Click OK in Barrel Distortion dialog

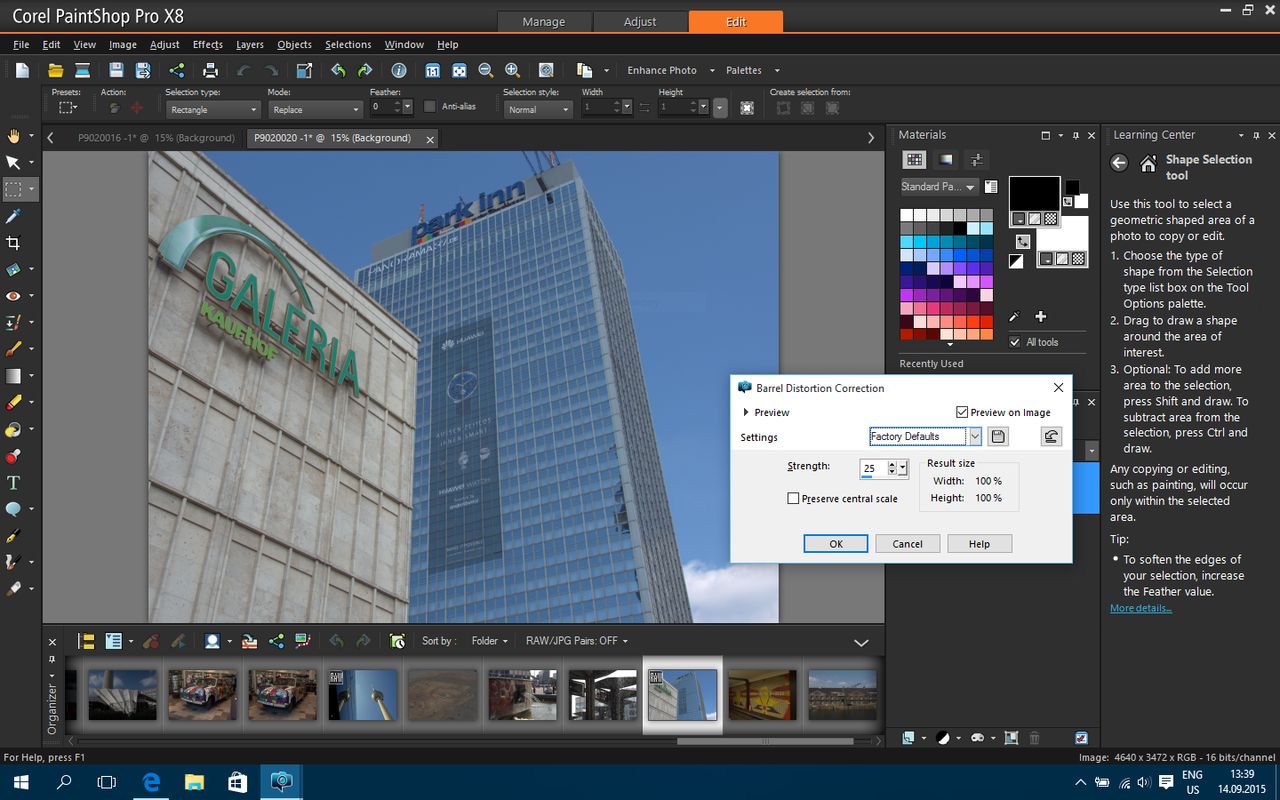point(836,543)
